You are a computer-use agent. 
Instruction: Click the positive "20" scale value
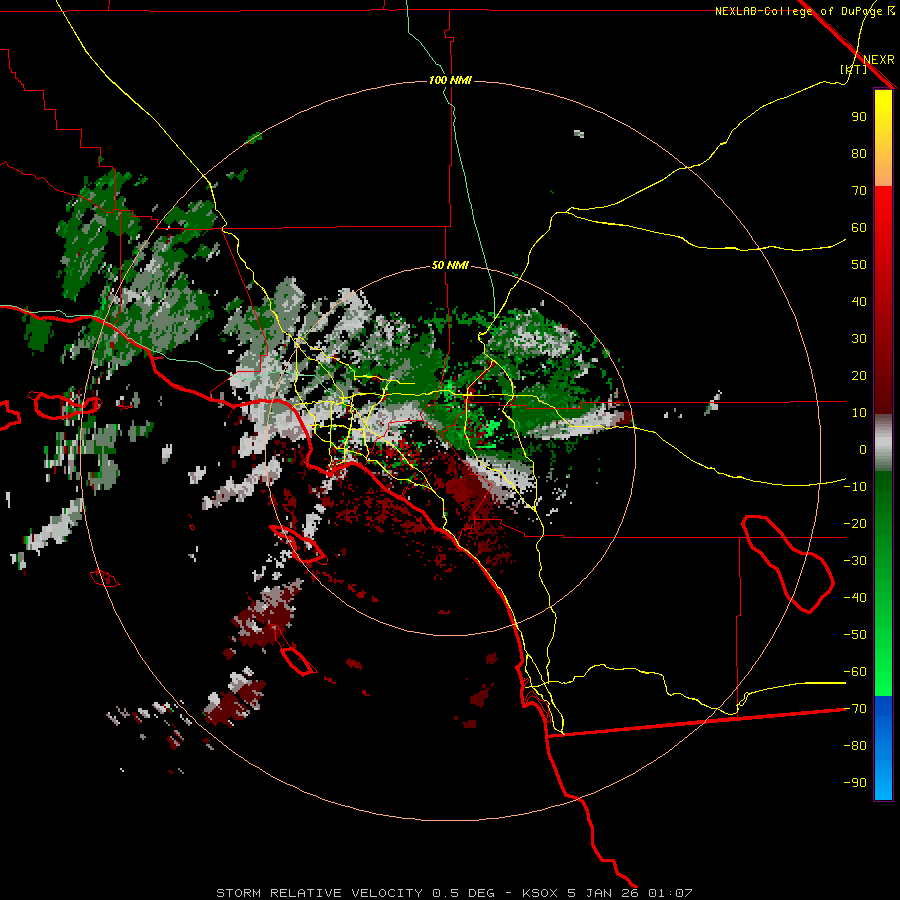(x=859, y=376)
